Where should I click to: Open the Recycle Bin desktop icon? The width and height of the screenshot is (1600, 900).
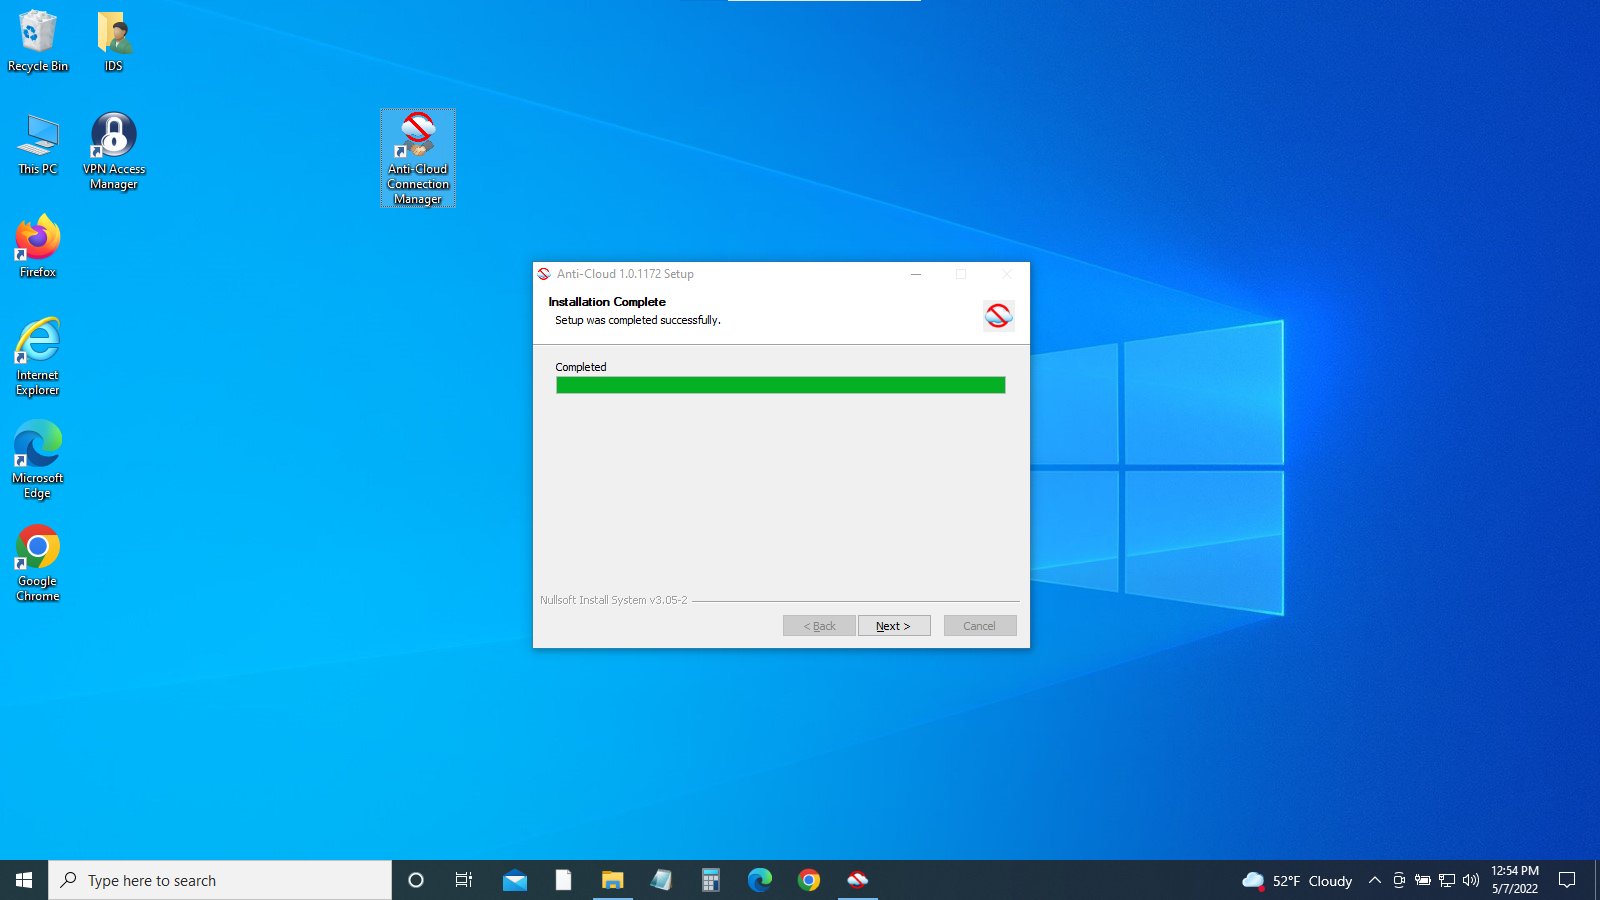tap(38, 41)
